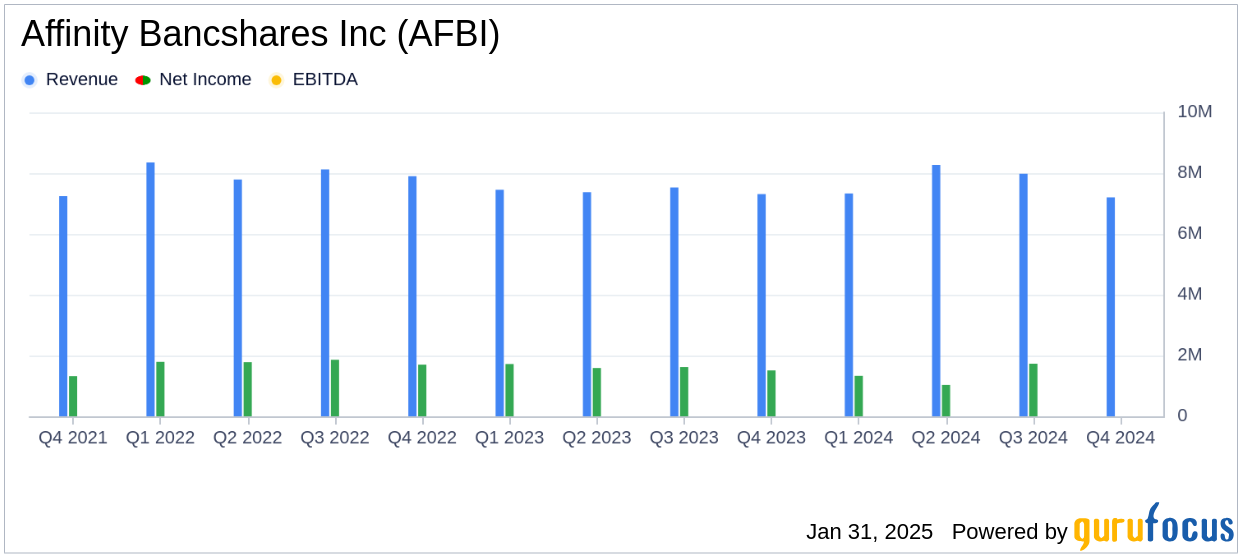Click the Q4 2023 axis label
The image size is (1242, 557).
click(771, 438)
